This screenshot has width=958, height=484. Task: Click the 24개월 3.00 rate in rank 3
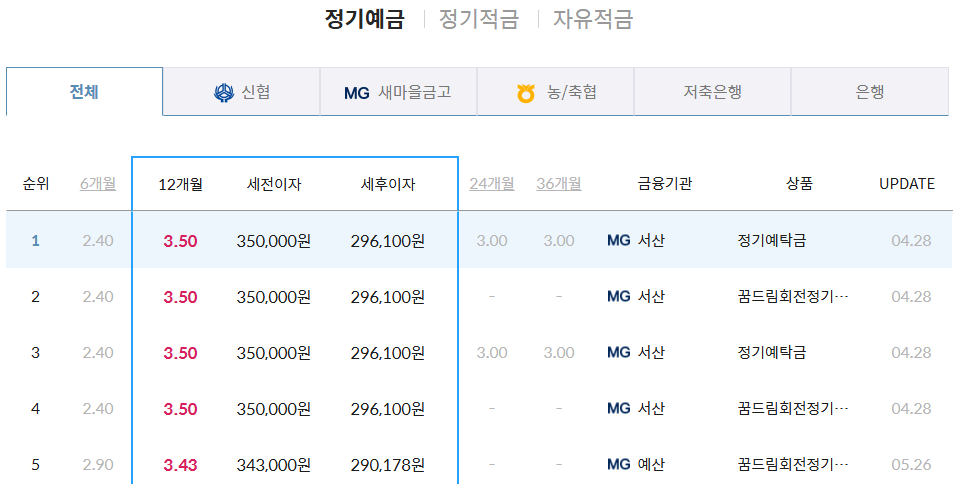point(492,353)
